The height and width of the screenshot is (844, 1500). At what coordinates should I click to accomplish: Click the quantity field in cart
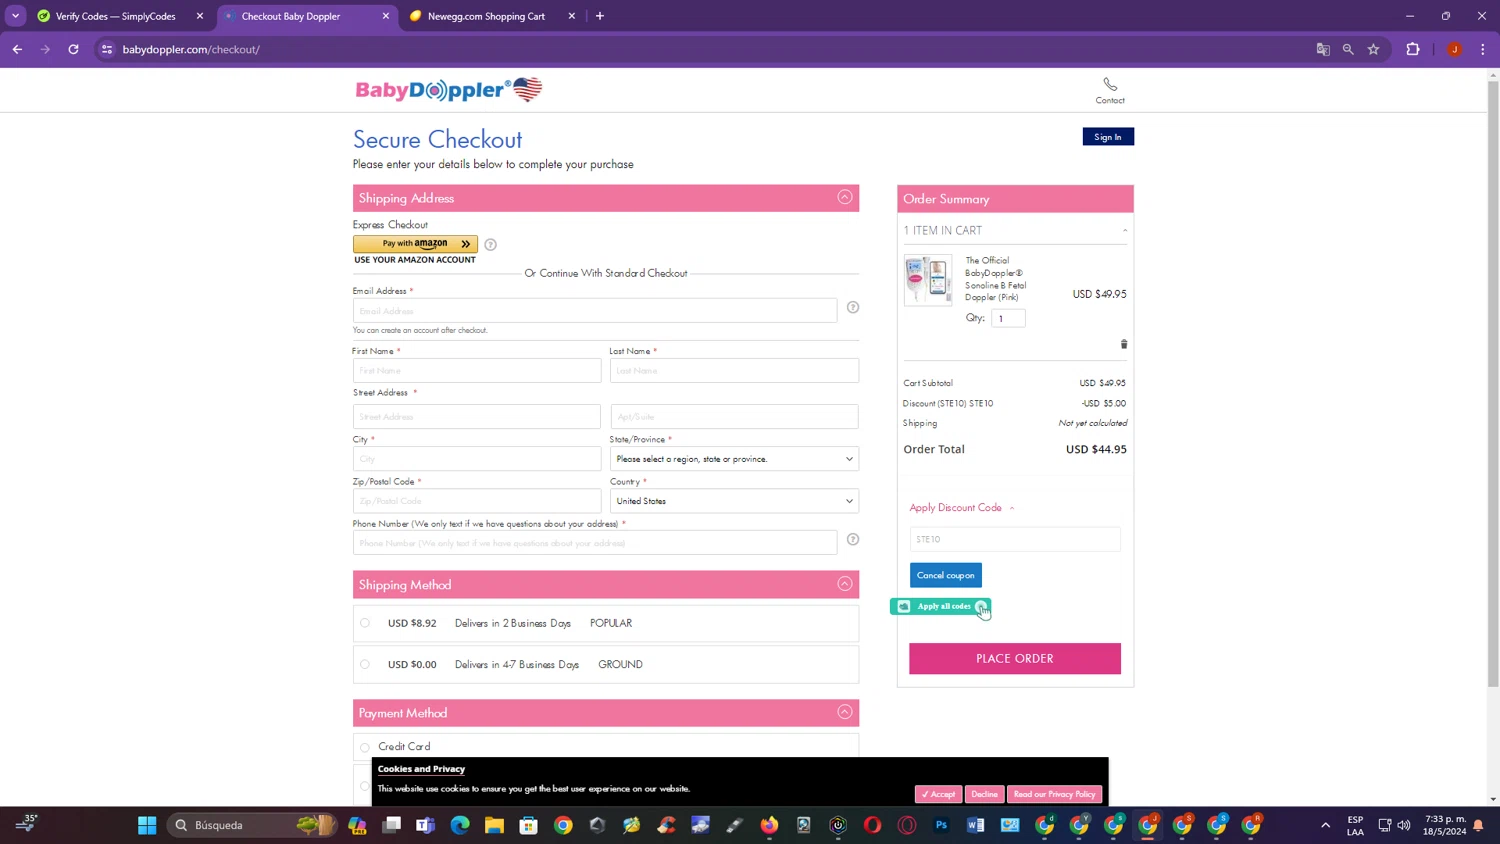1008,318
